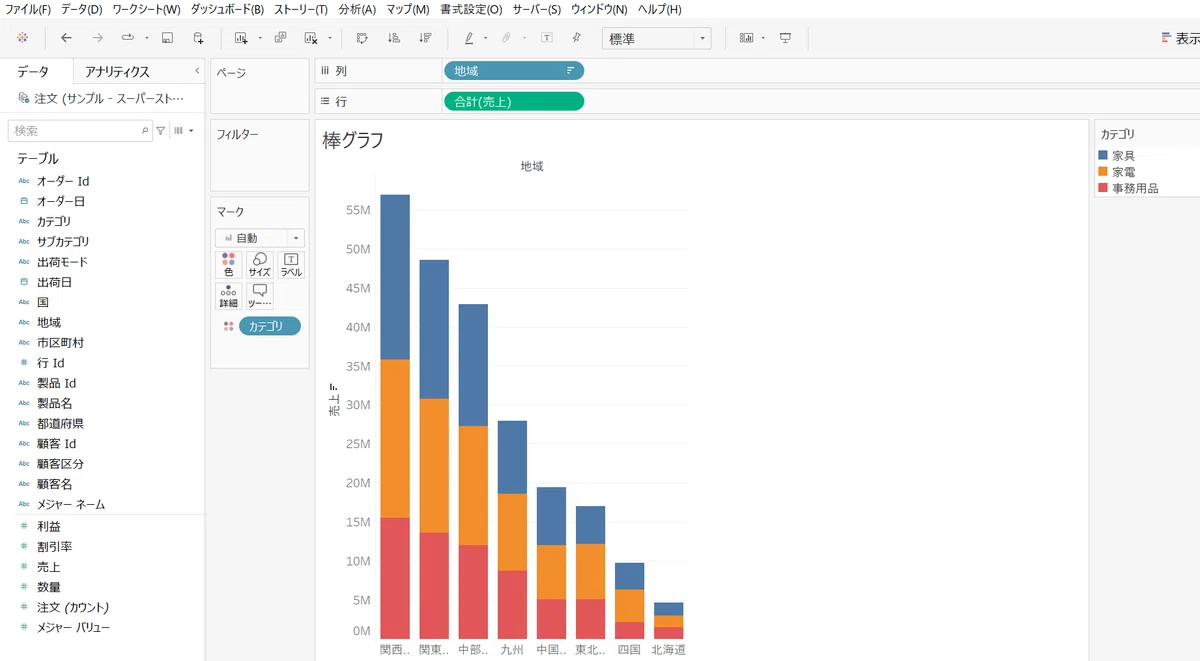
Task: Open dropdown arrow next to clear sheet icon
Action: tap(330, 38)
